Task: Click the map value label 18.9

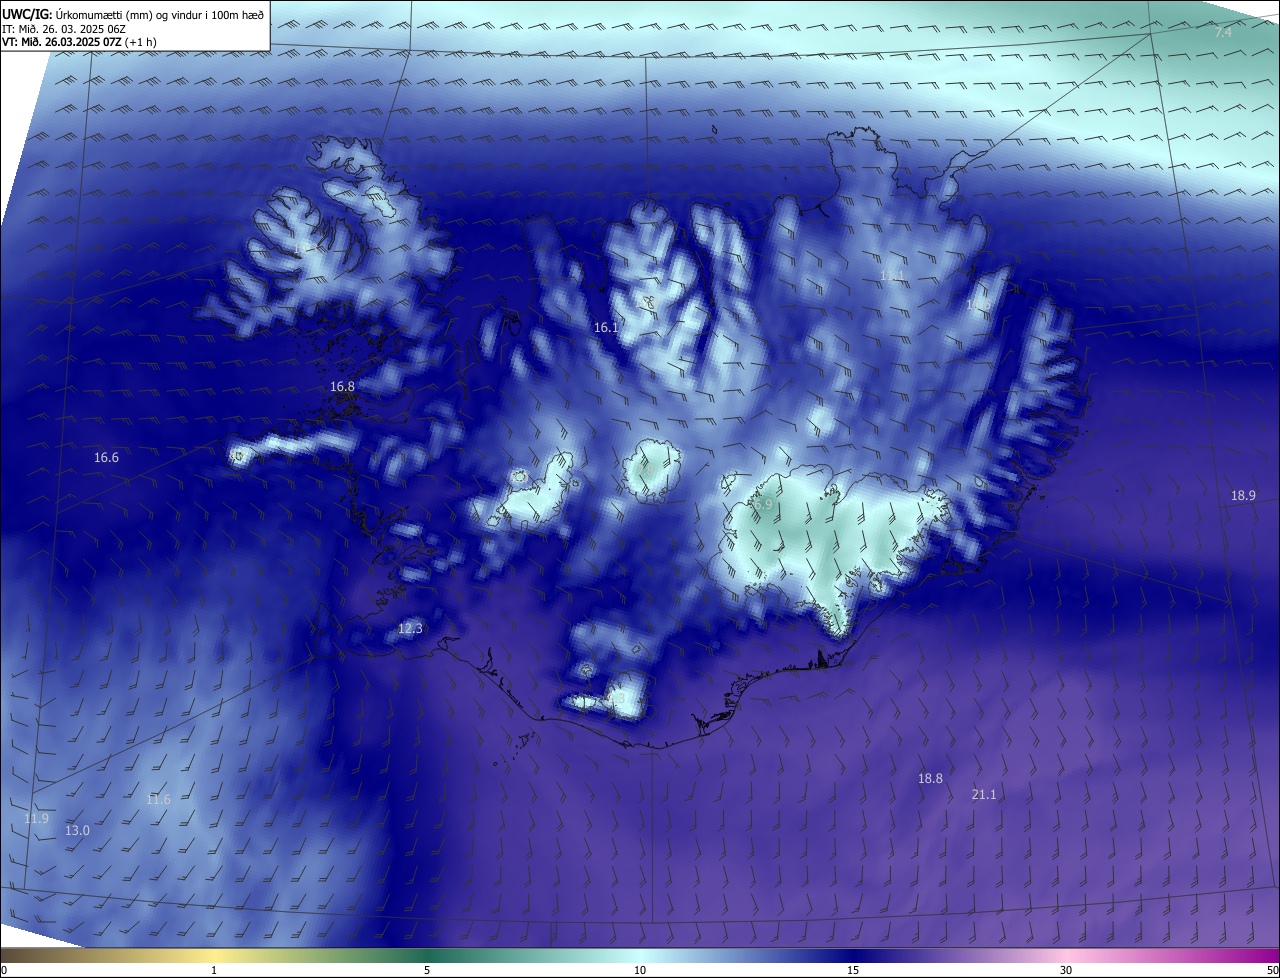Action: [x=1243, y=495]
